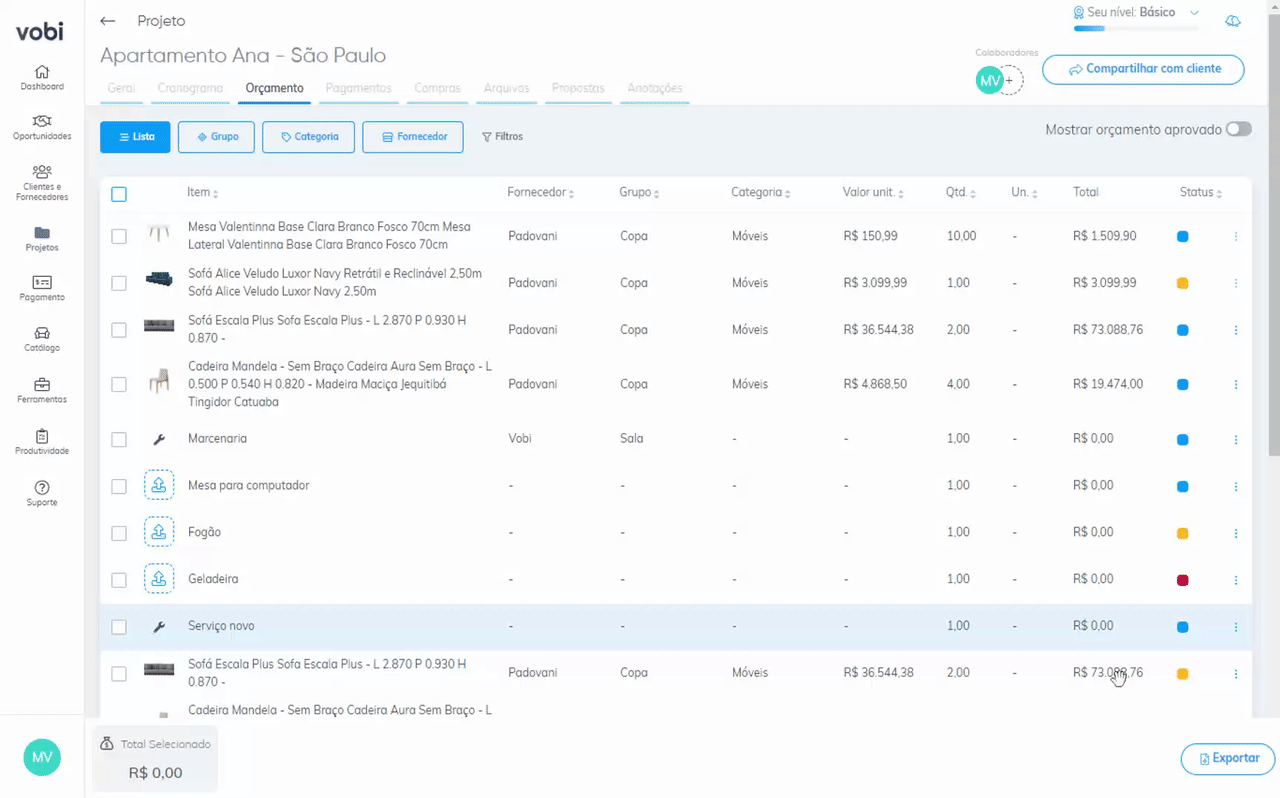Open Dashboard from the sidebar
The height and width of the screenshot is (798, 1280).
[42, 77]
